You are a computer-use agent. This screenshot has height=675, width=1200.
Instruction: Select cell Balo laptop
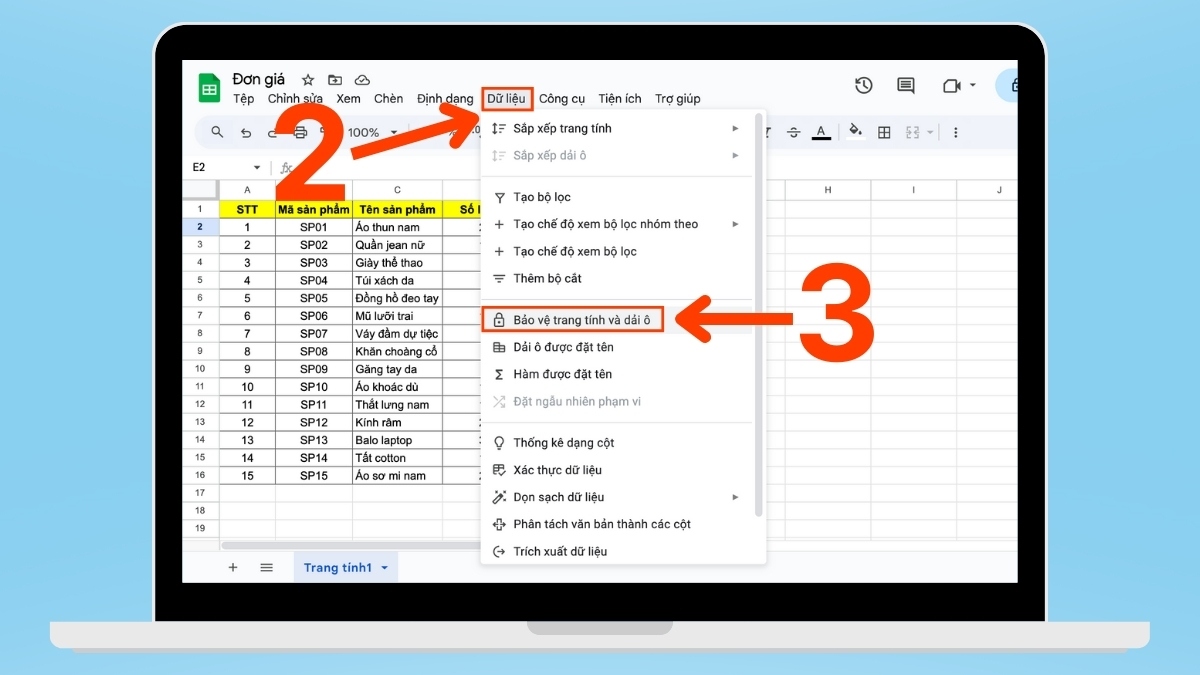[x=397, y=440]
